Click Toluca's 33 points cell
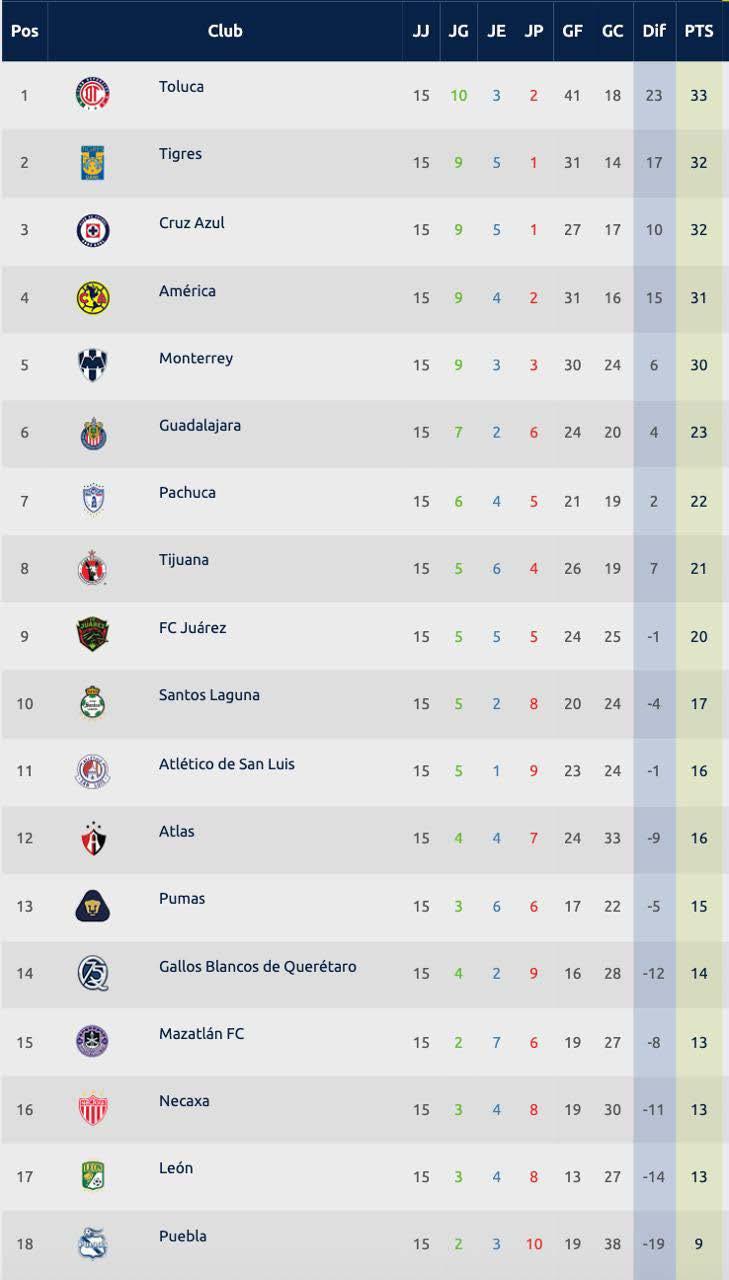This screenshot has height=1280, width=729. (x=699, y=96)
